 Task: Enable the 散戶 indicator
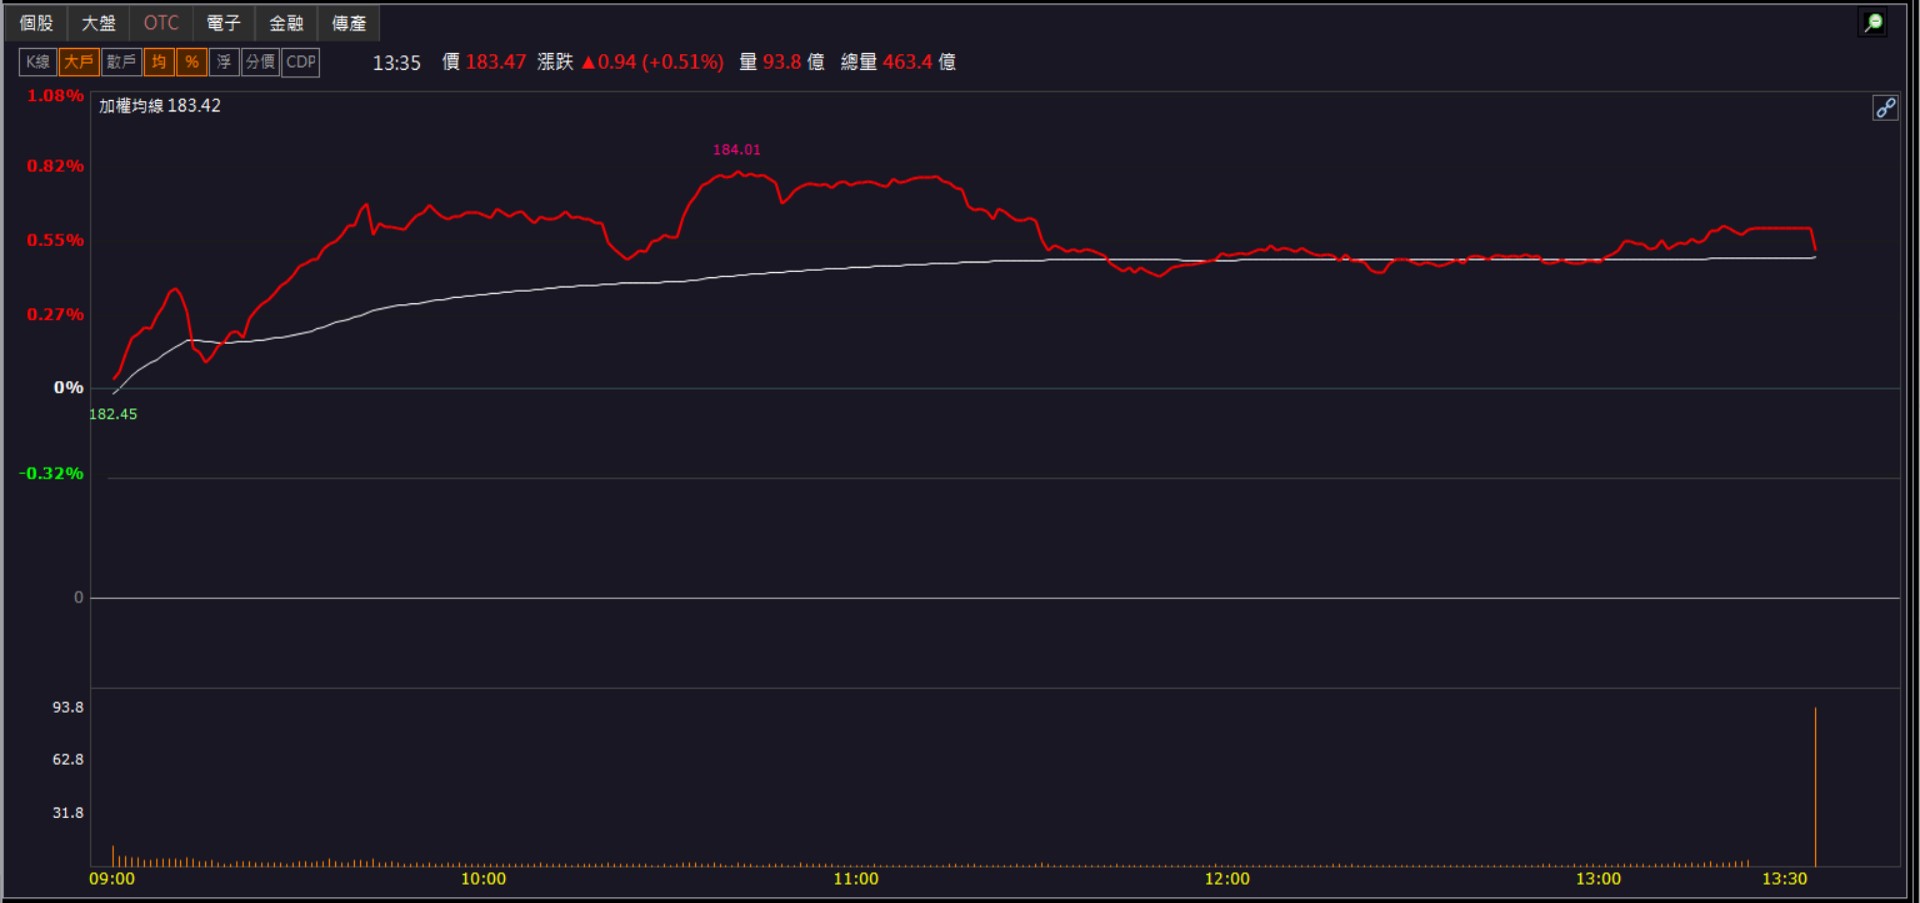coord(121,62)
